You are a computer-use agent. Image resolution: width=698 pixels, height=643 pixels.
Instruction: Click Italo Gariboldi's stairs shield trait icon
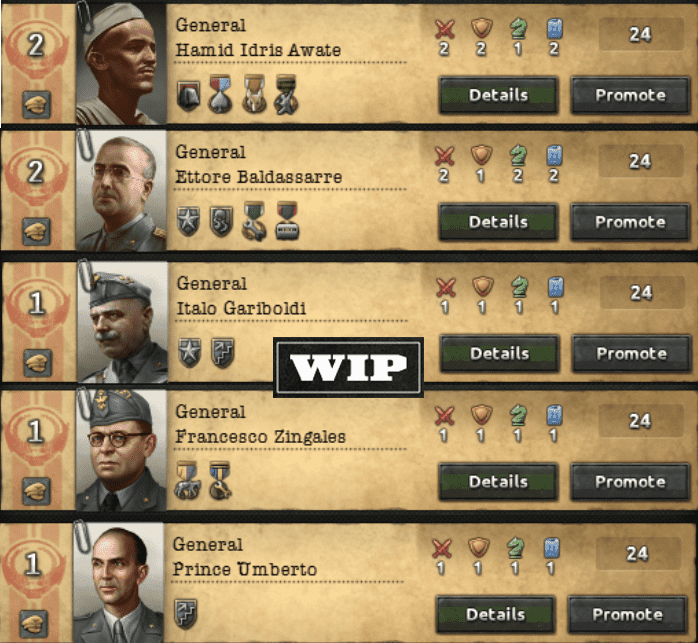click(223, 352)
